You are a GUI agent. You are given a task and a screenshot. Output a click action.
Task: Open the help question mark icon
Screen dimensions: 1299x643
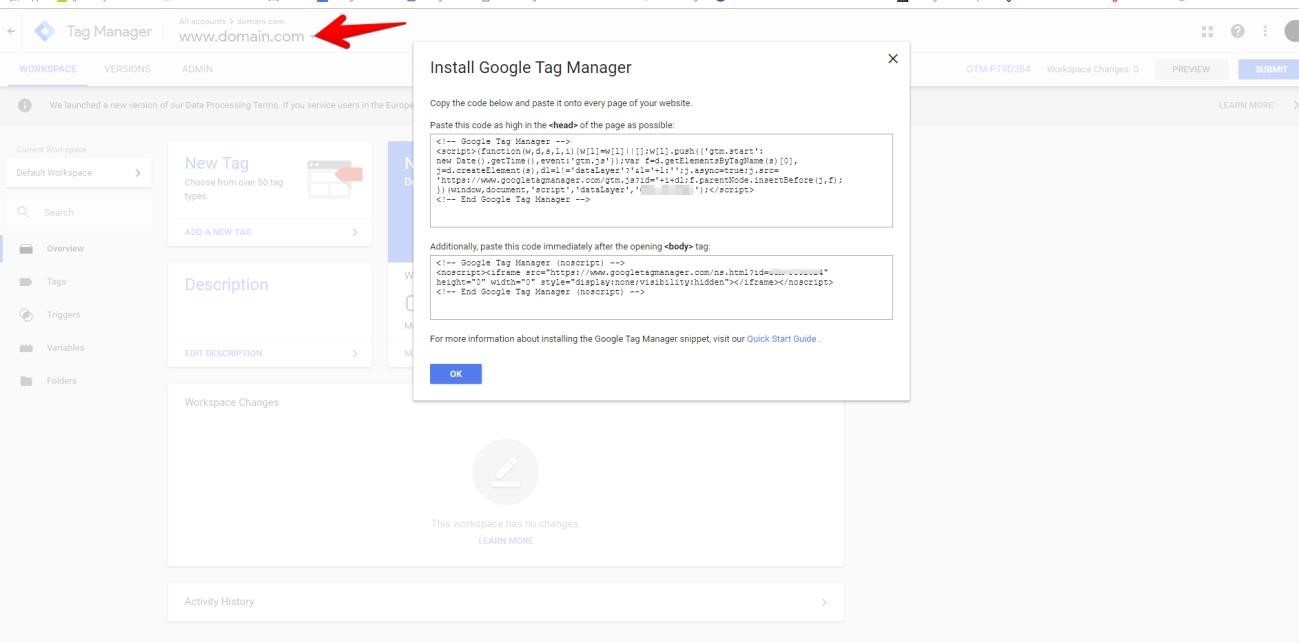[1237, 32]
